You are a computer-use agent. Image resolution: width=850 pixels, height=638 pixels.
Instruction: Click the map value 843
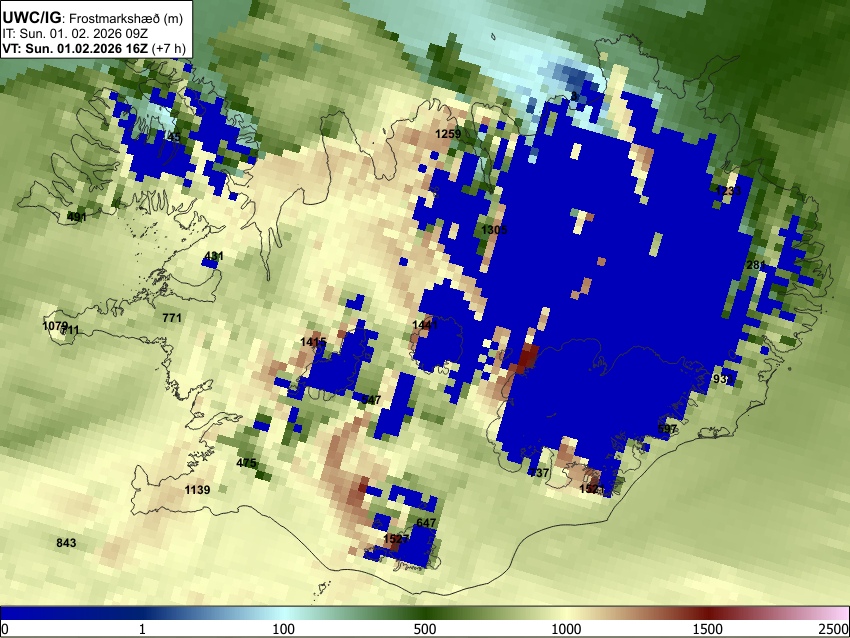point(66,543)
